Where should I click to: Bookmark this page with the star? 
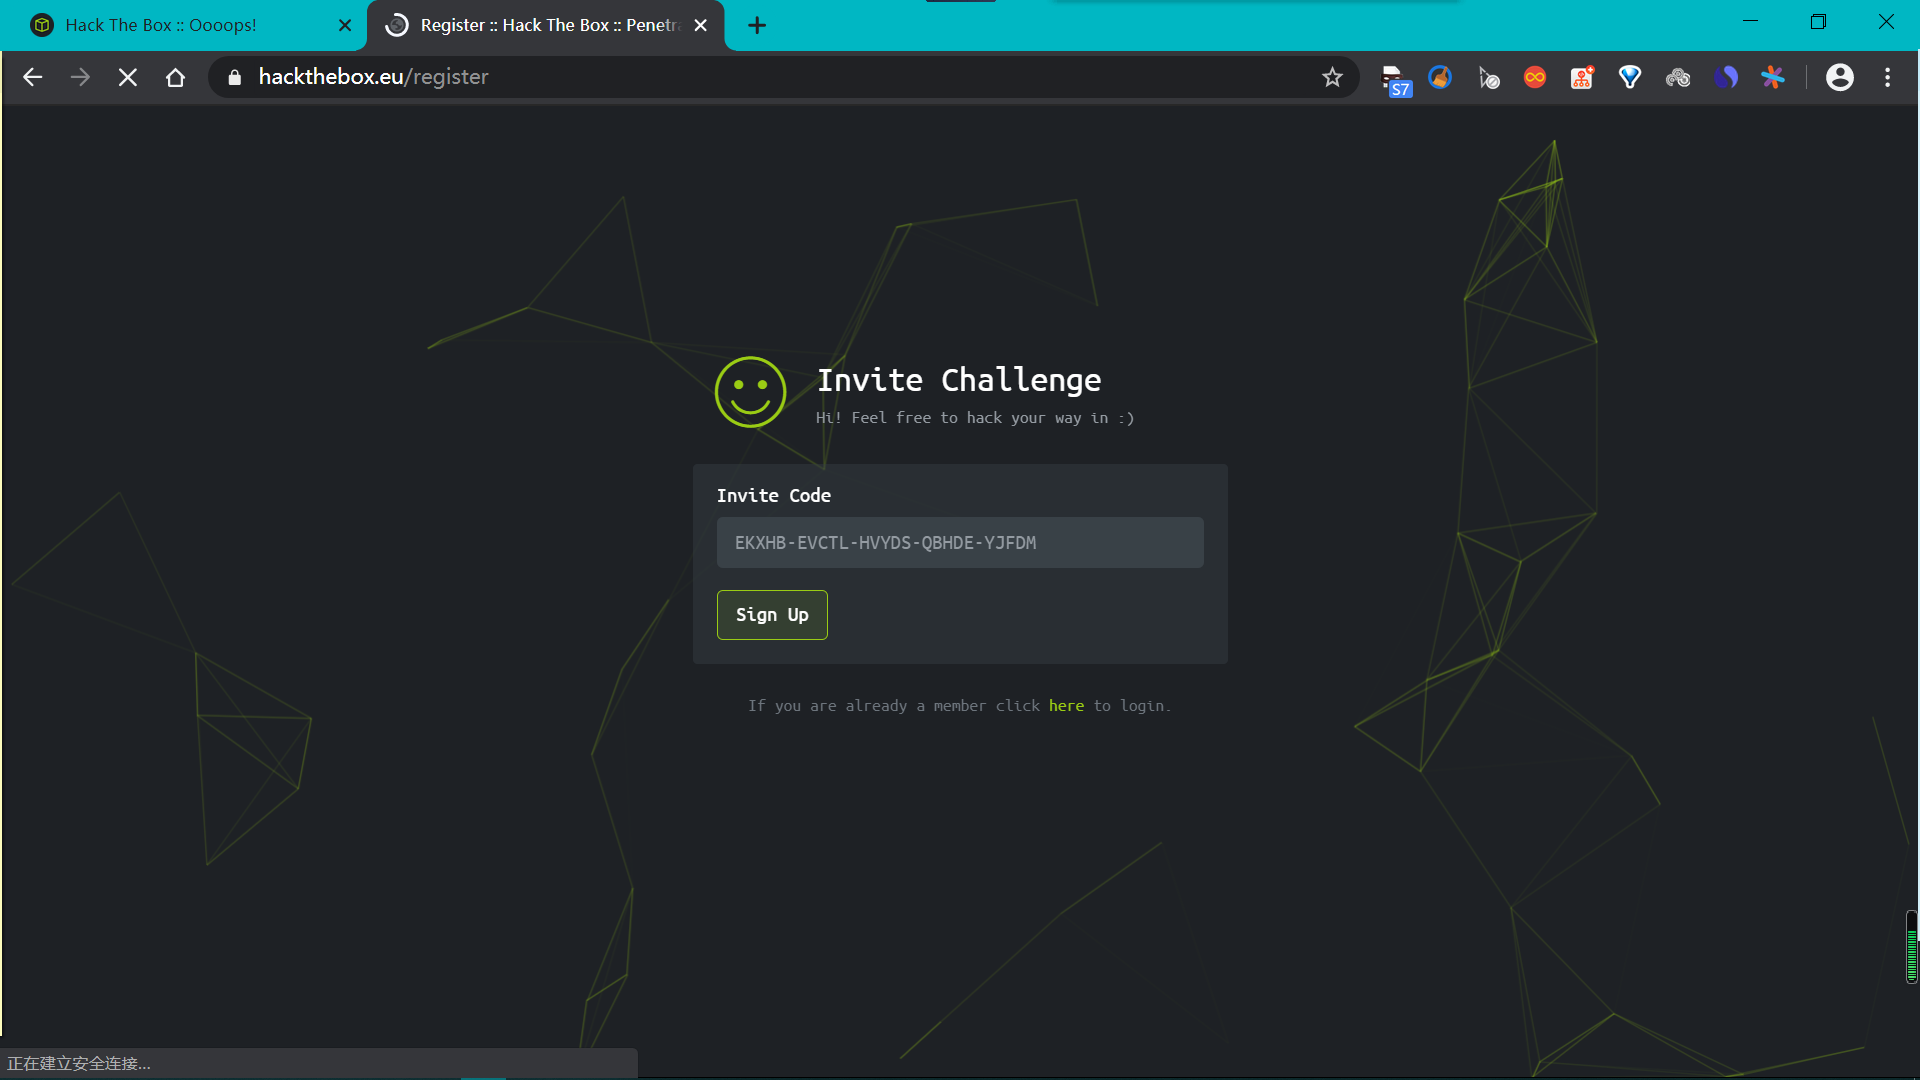(1332, 77)
